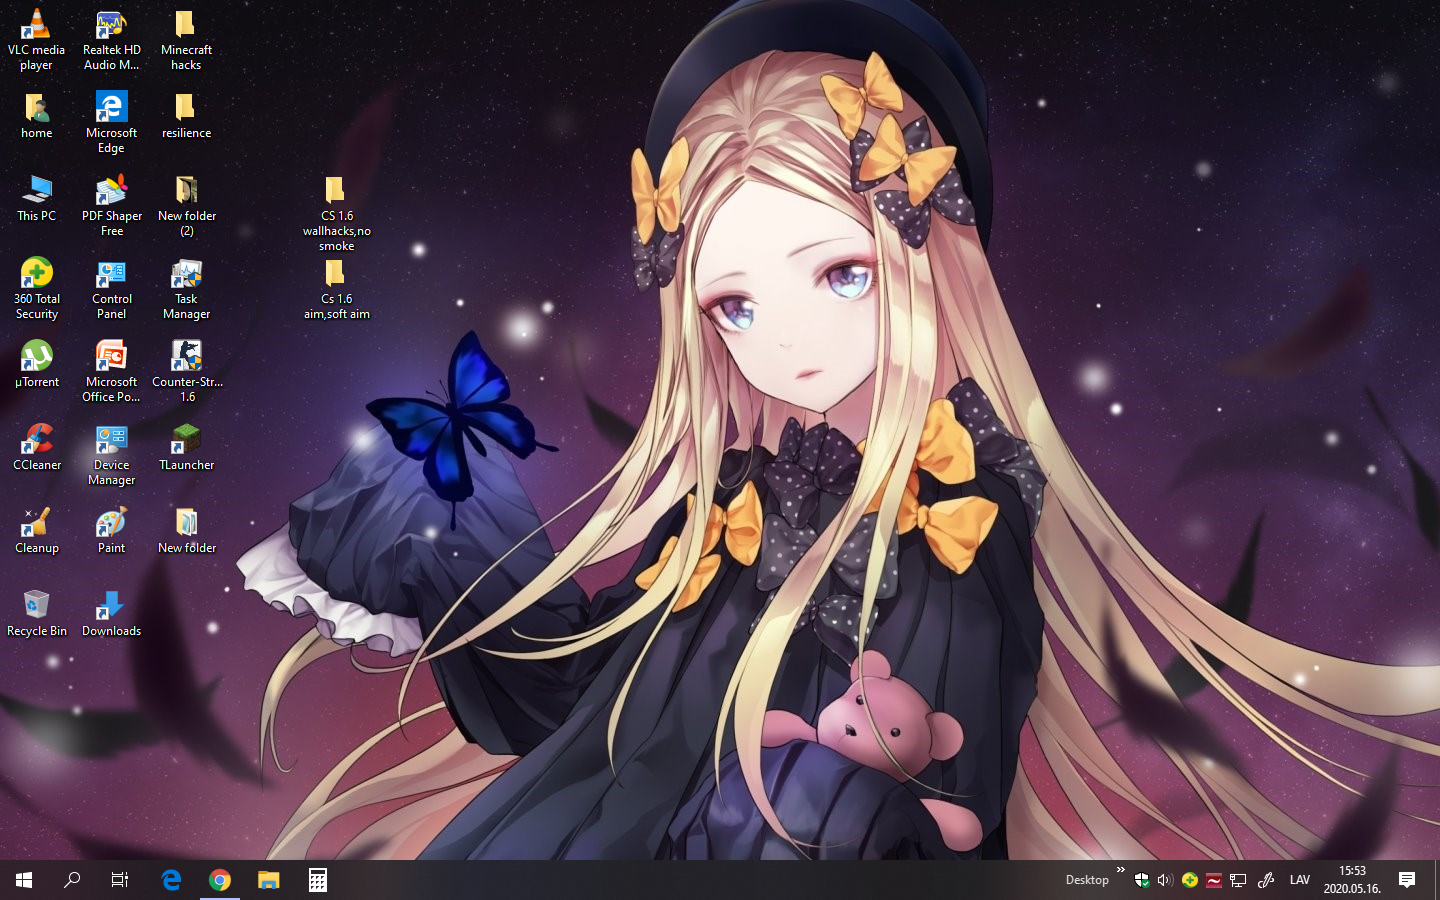This screenshot has height=900, width=1440.
Task: Click the Desktop toolbar label
Action: 1087,880
